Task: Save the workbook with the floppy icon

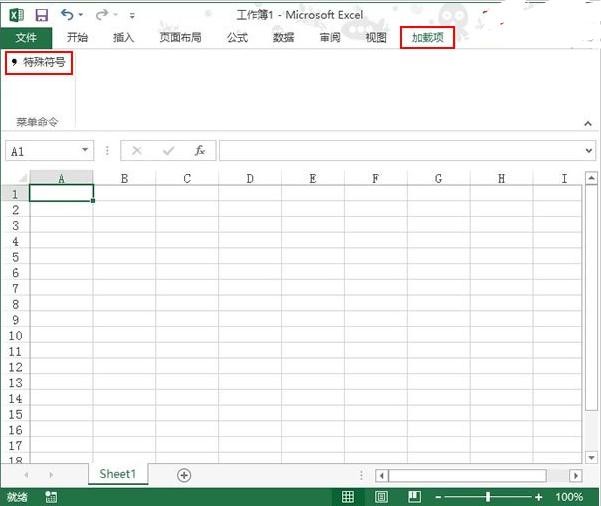Action: click(x=42, y=15)
